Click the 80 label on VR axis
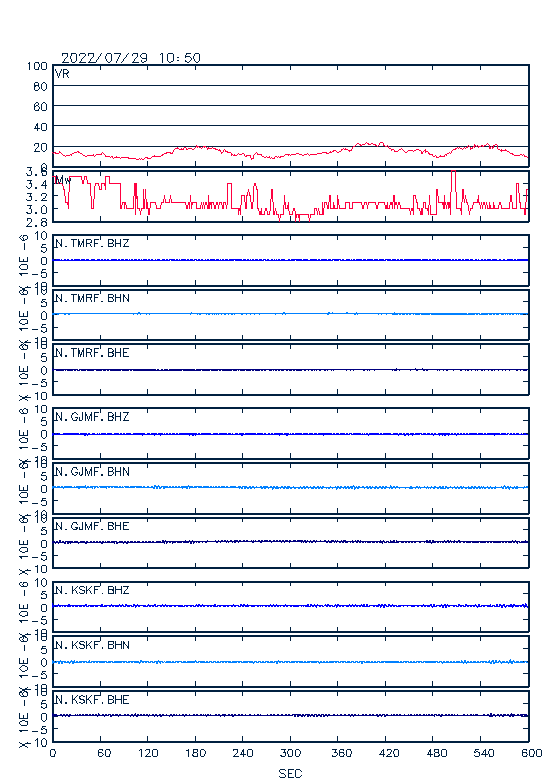554x781 pixels. [x=40, y=87]
